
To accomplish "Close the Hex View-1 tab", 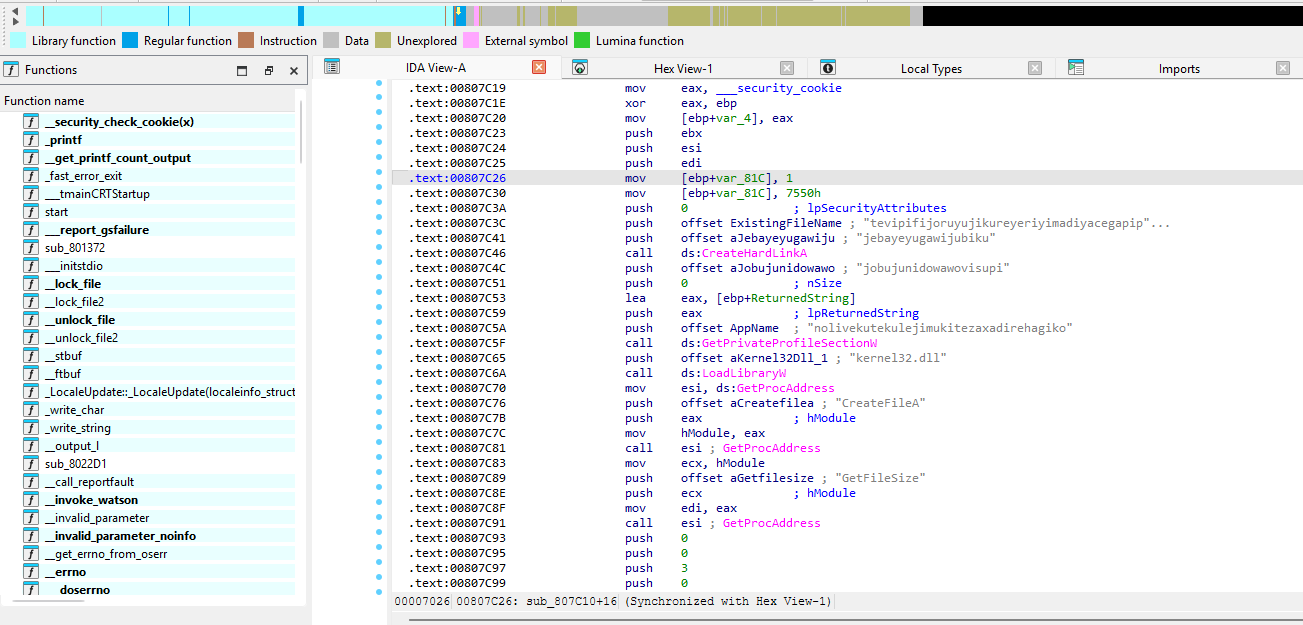I will tap(787, 68).
